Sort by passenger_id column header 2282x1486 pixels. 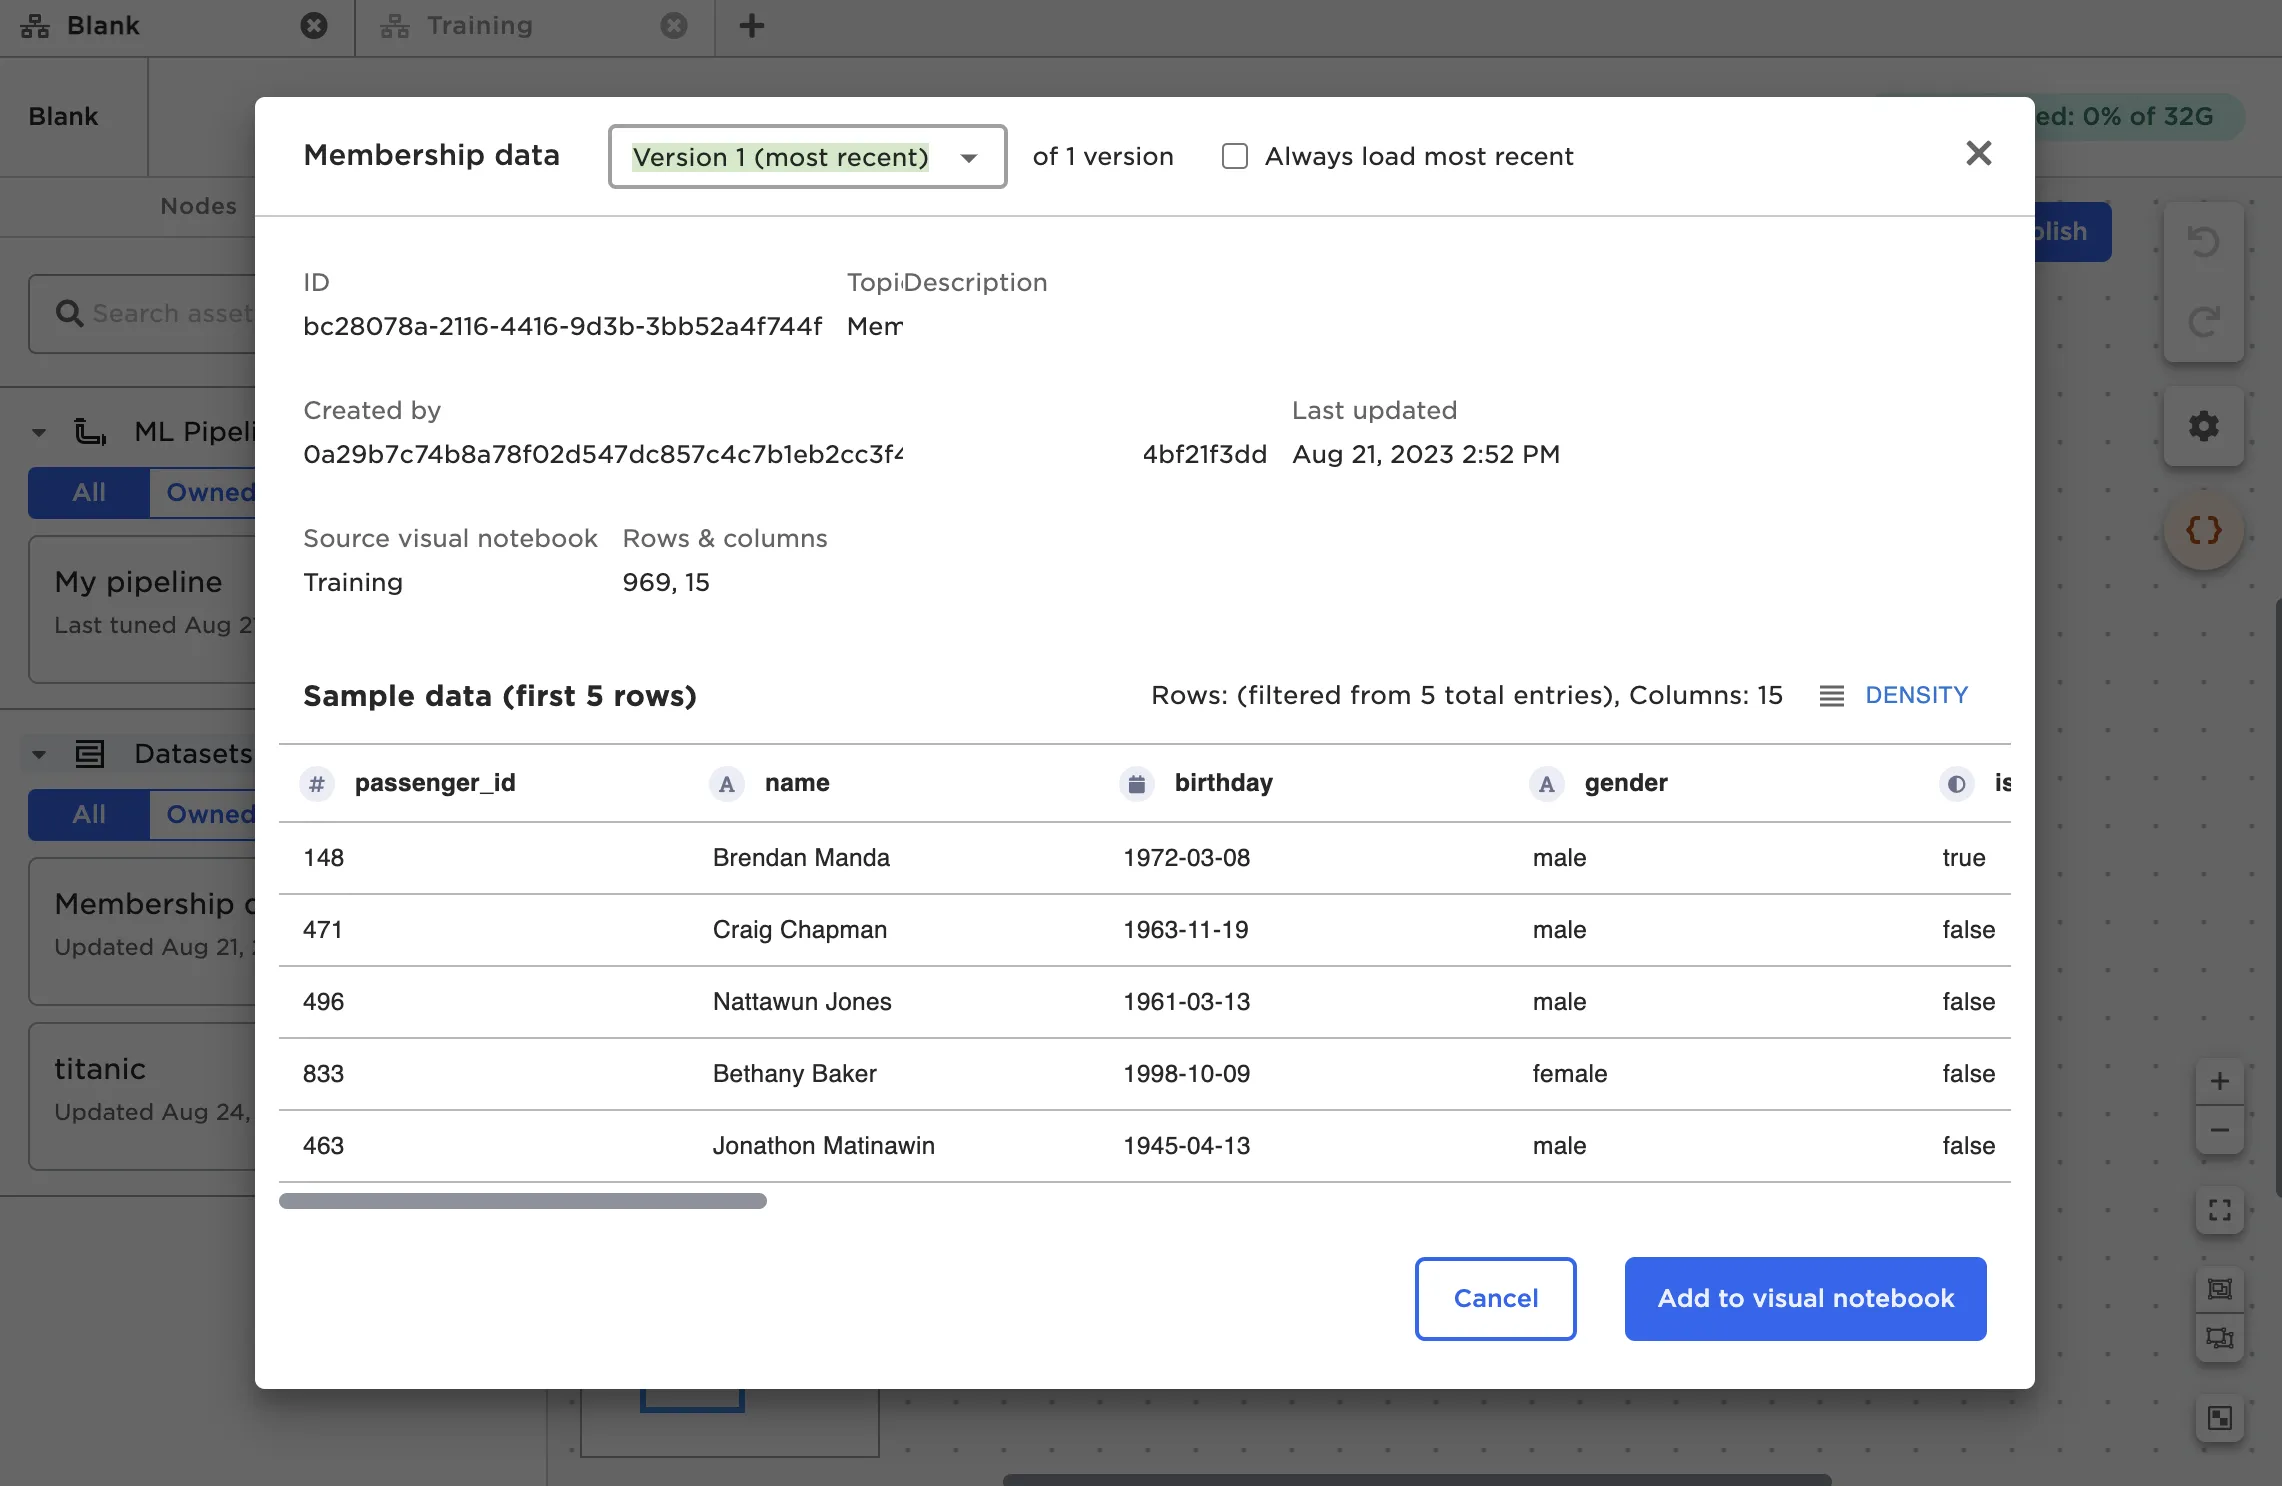coord(435,783)
